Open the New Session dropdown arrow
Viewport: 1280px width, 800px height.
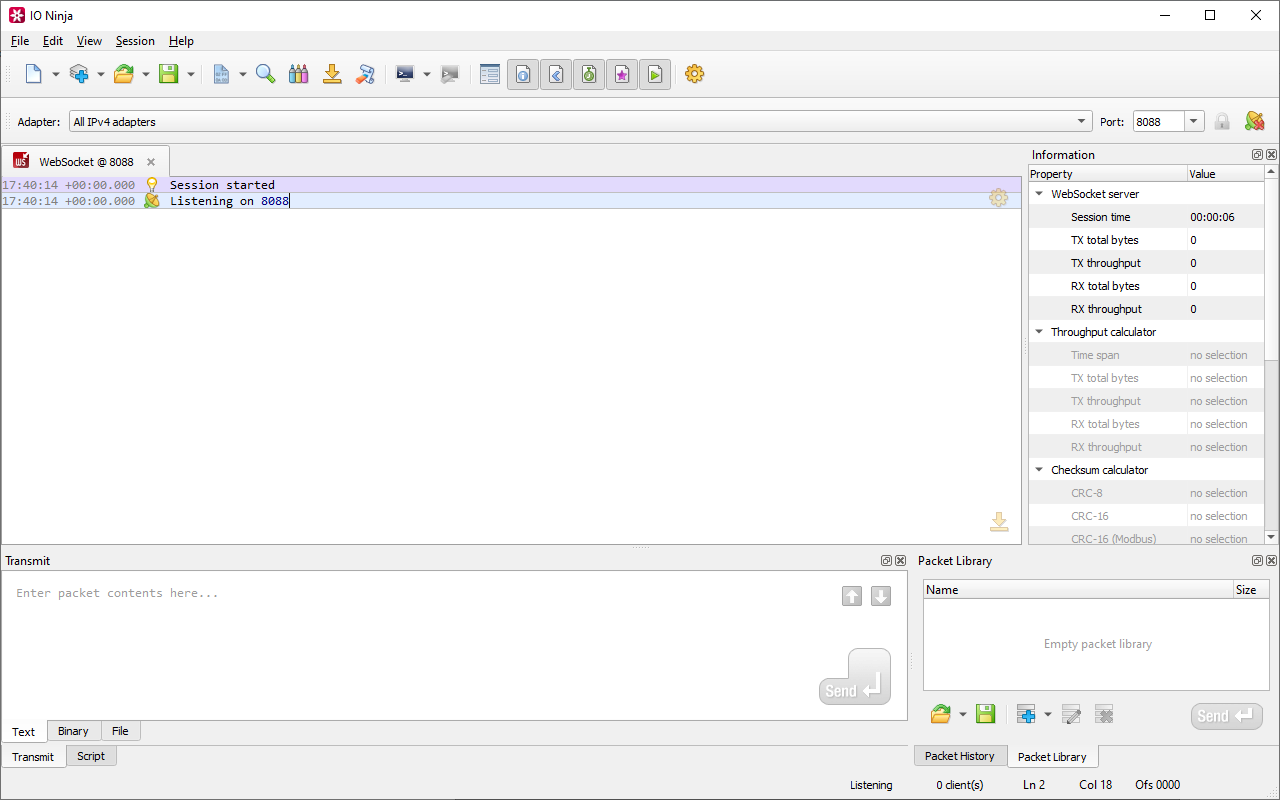(x=55, y=74)
